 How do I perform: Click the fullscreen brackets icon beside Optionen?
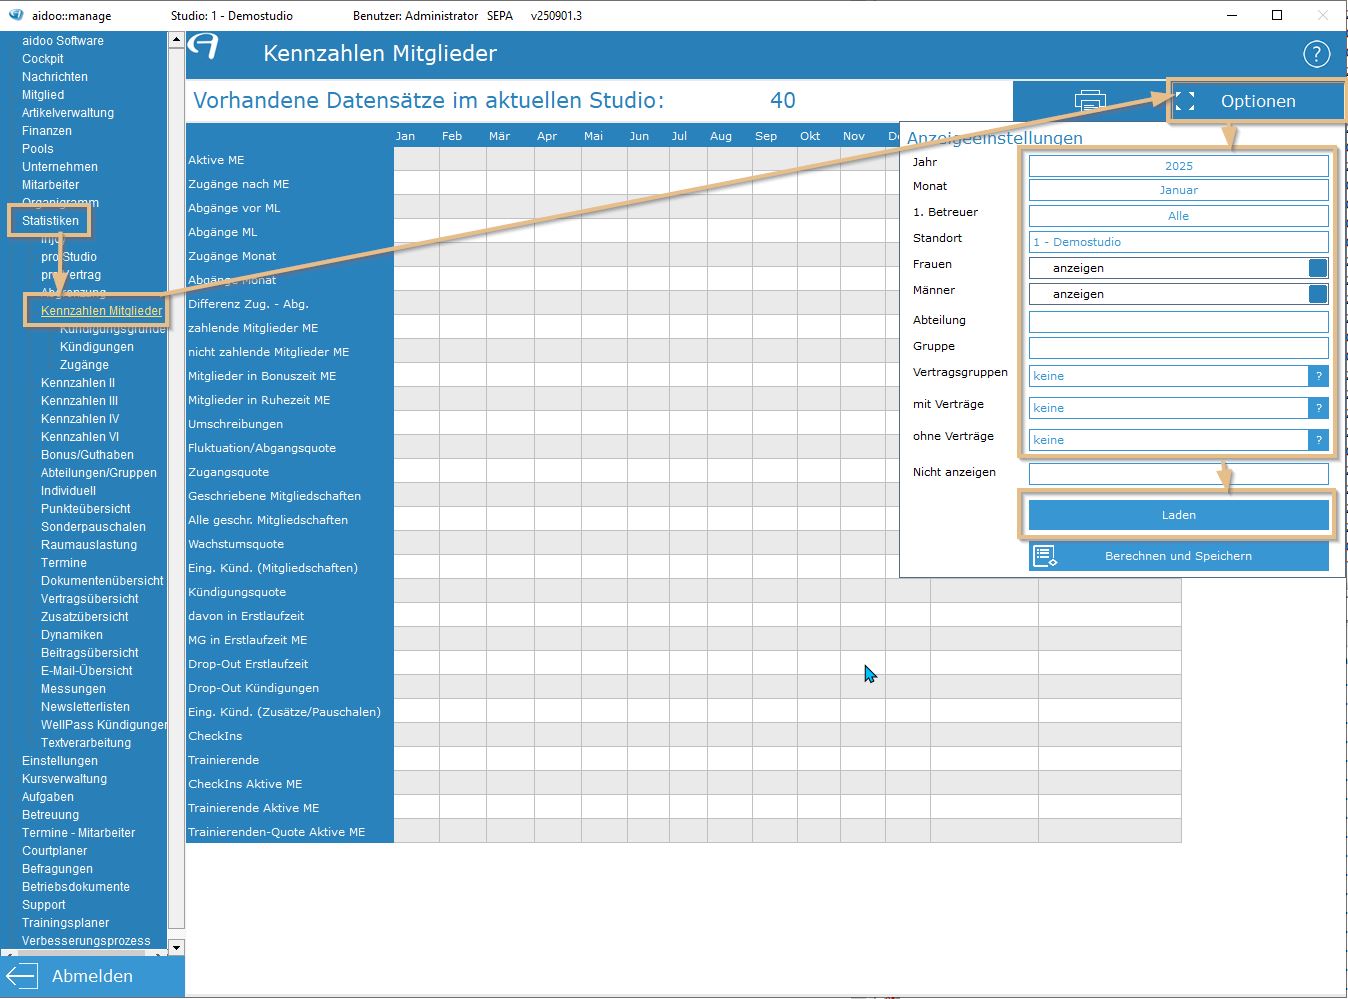pyautogui.click(x=1185, y=101)
